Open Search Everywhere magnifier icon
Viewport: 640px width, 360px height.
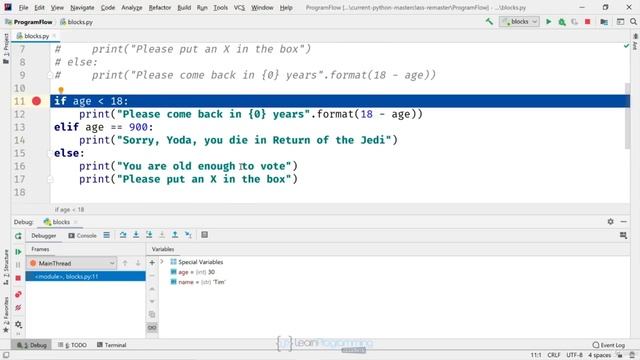(633, 22)
